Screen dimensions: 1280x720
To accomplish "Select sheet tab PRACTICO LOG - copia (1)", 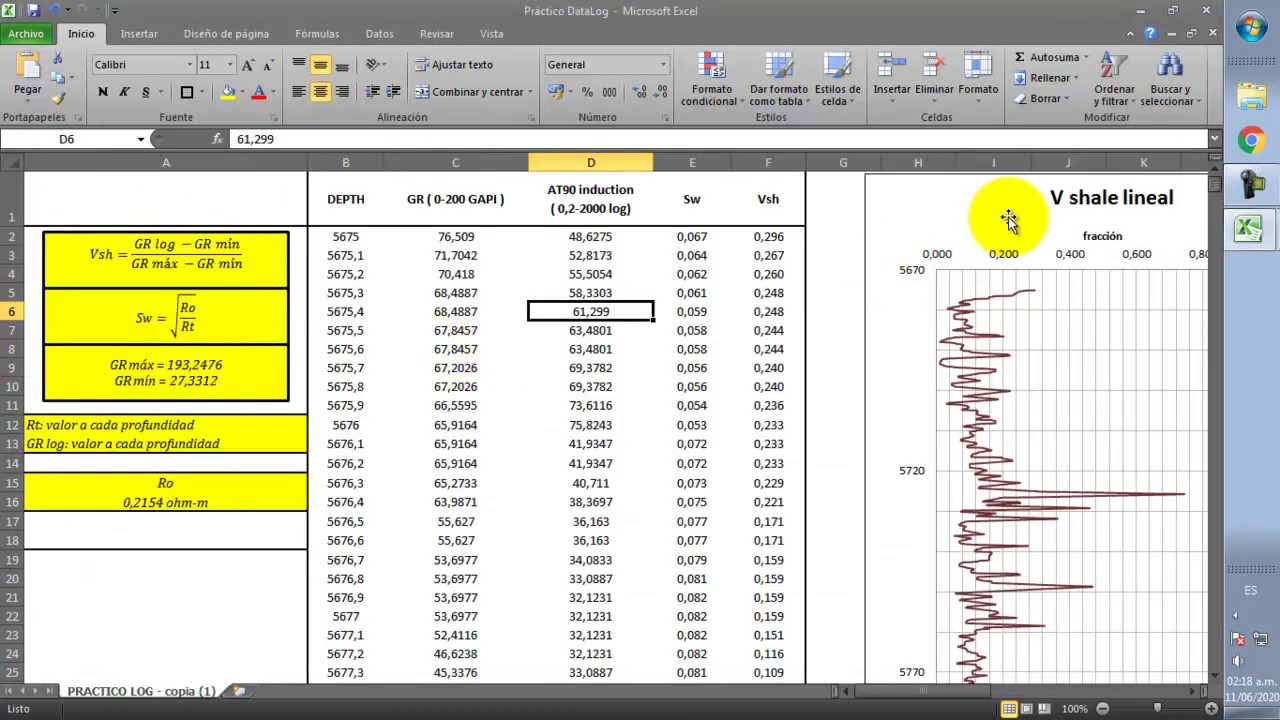I will pos(141,691).
